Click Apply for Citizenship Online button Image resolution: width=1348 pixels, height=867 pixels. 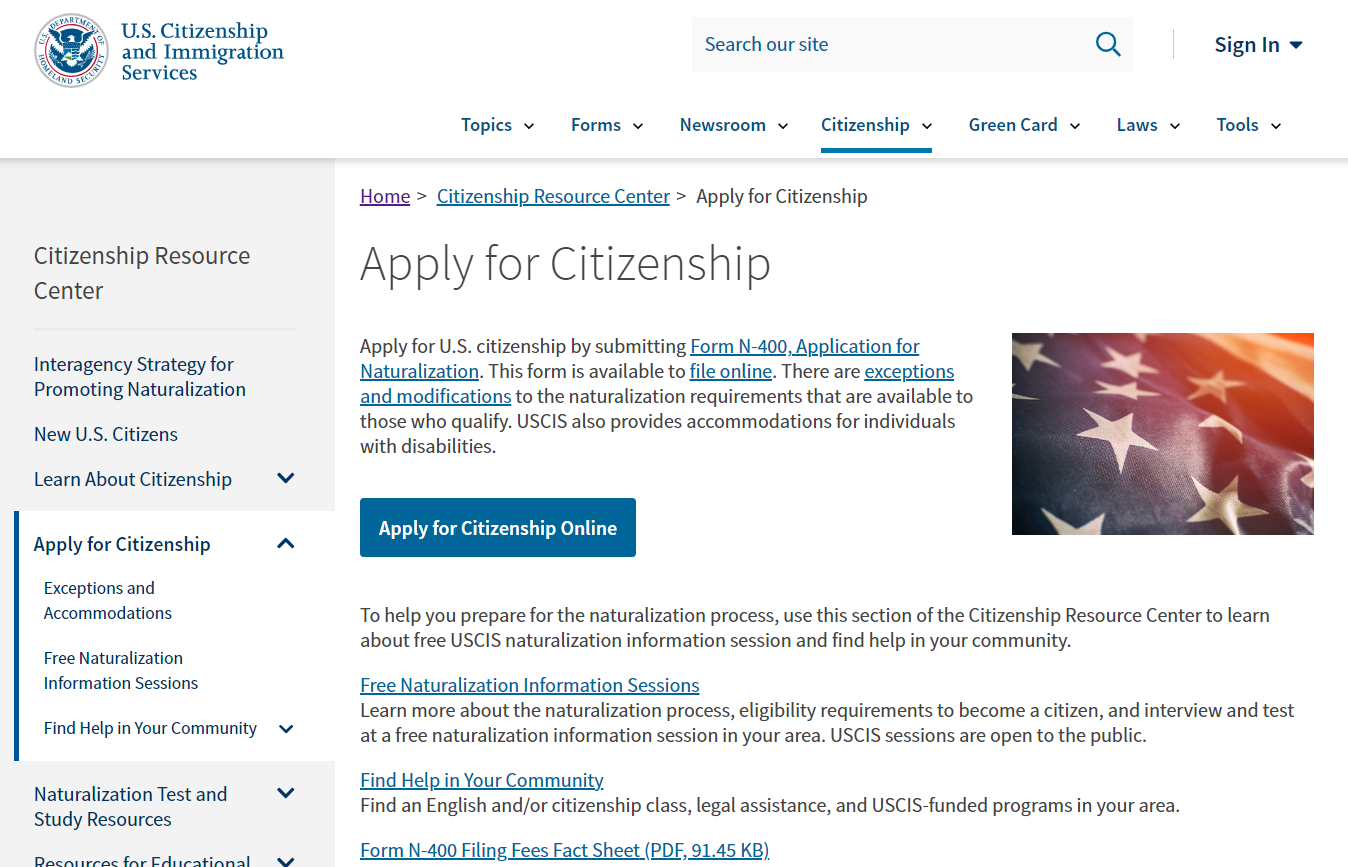(497, 528)
